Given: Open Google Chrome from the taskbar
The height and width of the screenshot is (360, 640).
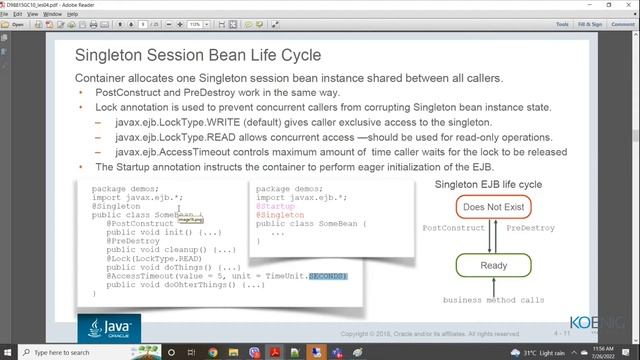Looking at the screenshot, I should [x=213, y=353].
